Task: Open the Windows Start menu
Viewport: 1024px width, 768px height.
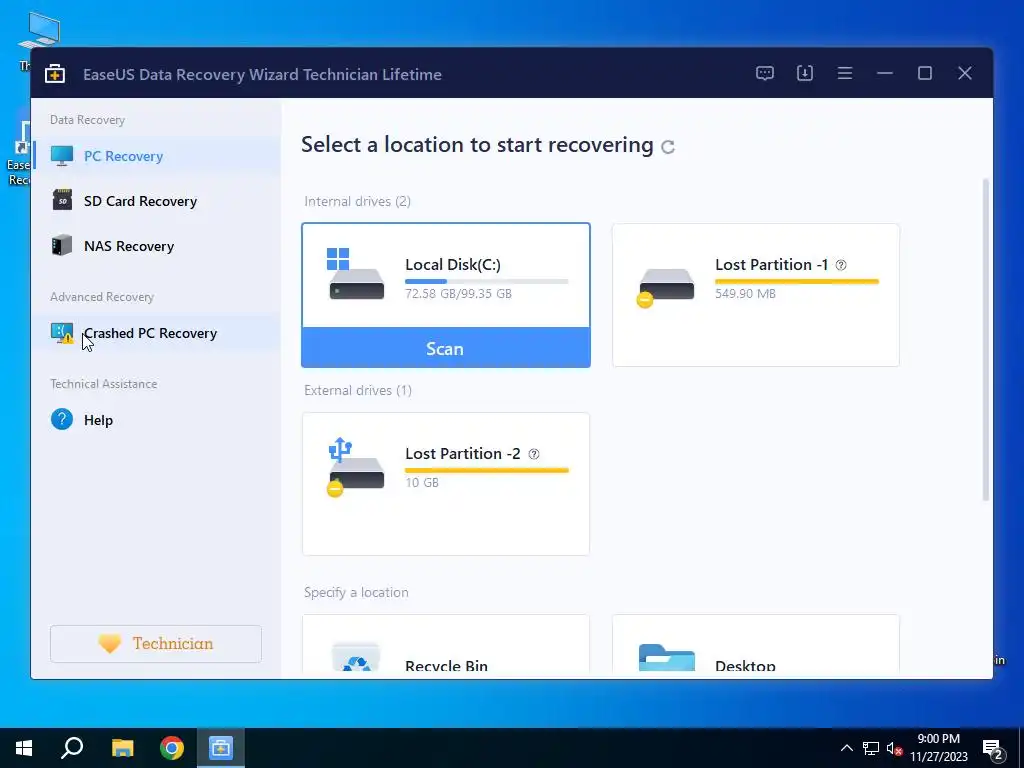Action: click(x=24, y=748)
